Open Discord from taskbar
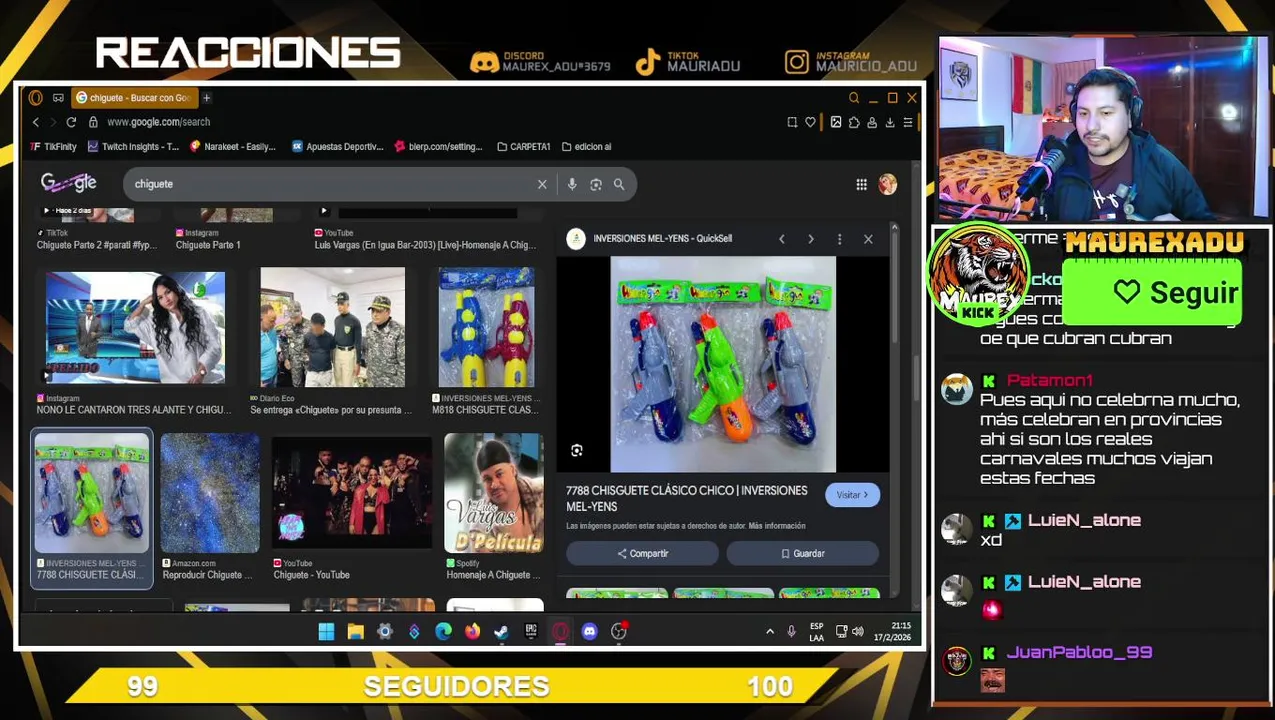1275x720 pixels. (x=589, y=631)
